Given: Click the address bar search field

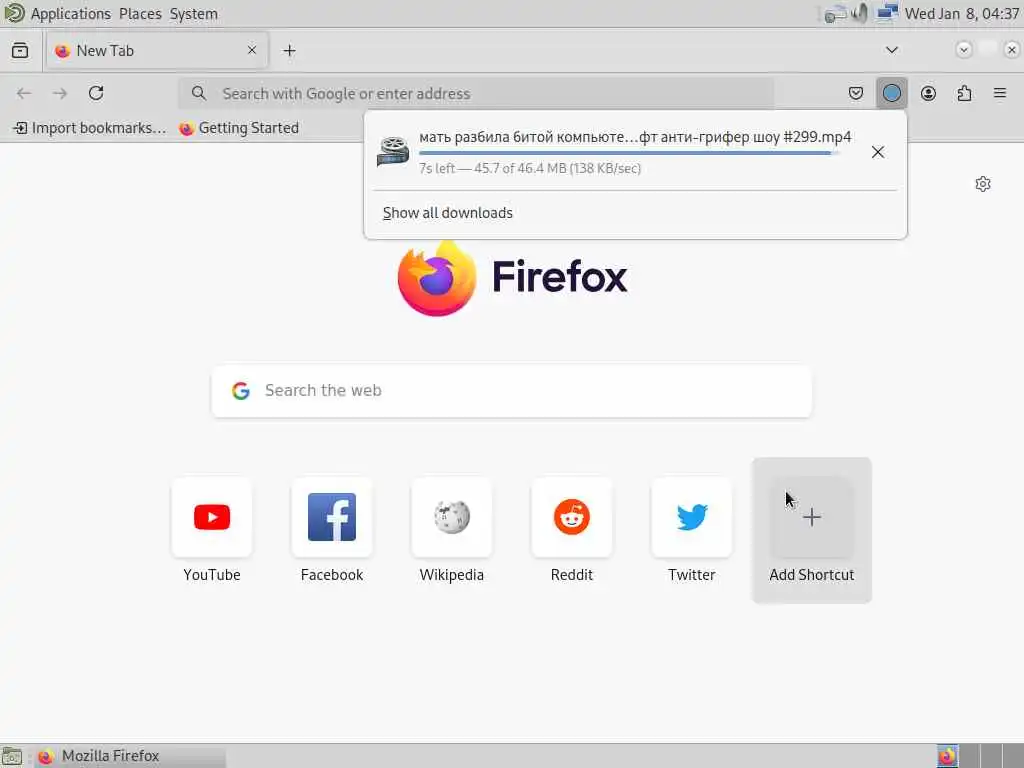Looking at the screenshot, I should click(x=477, y=93).
